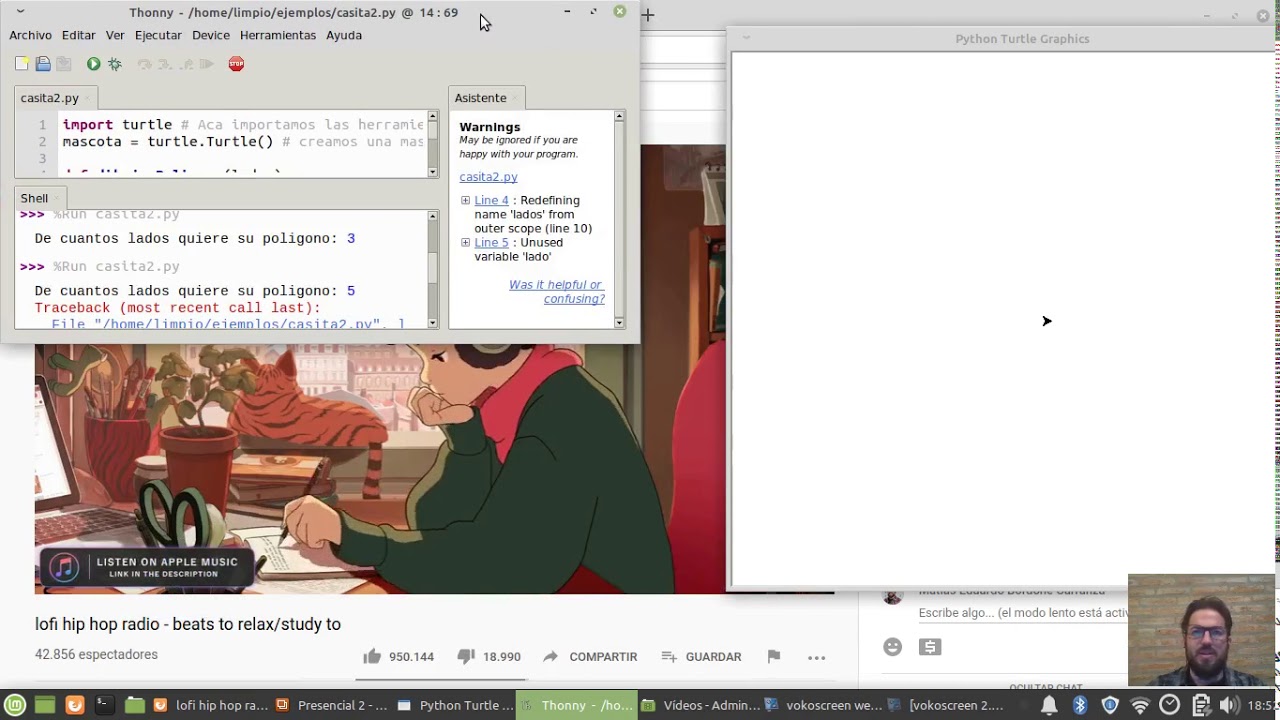Click the Traceback error text in Shell
The height and width of the screenshot is (720, 1280).
[177, 308]
